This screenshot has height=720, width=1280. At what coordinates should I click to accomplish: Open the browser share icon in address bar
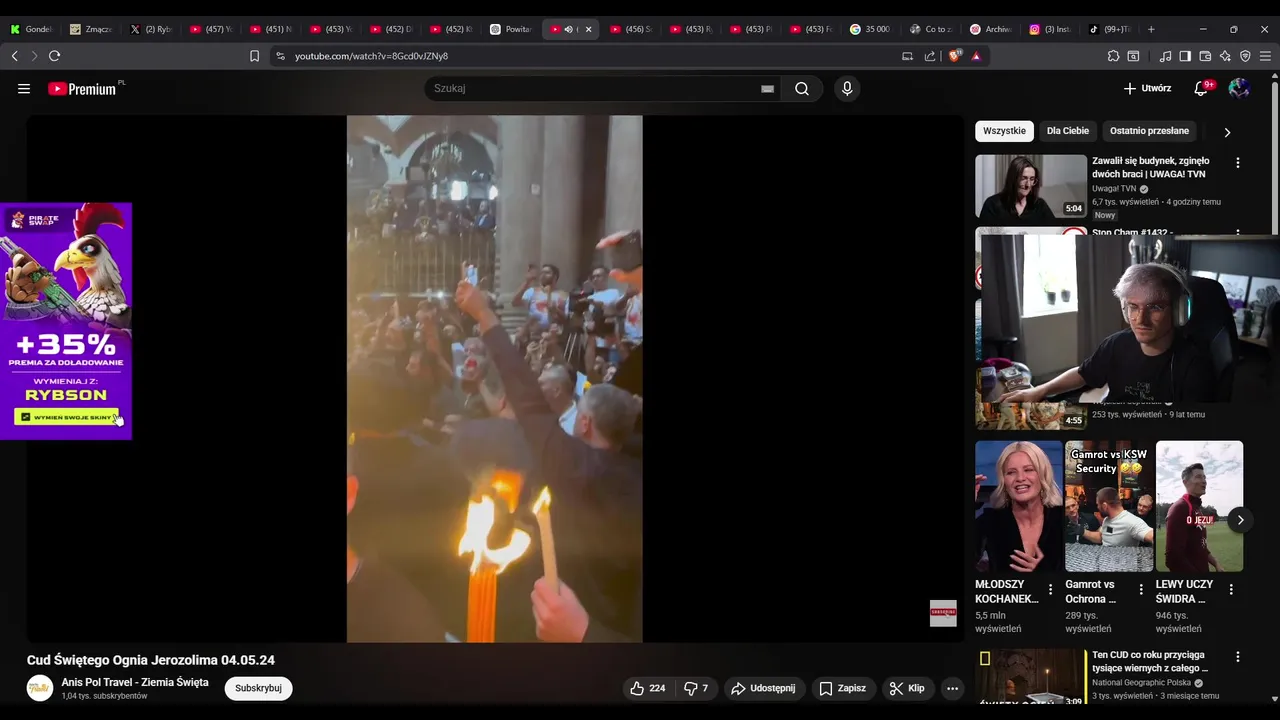pyautogui.click(x=930, y=56)
